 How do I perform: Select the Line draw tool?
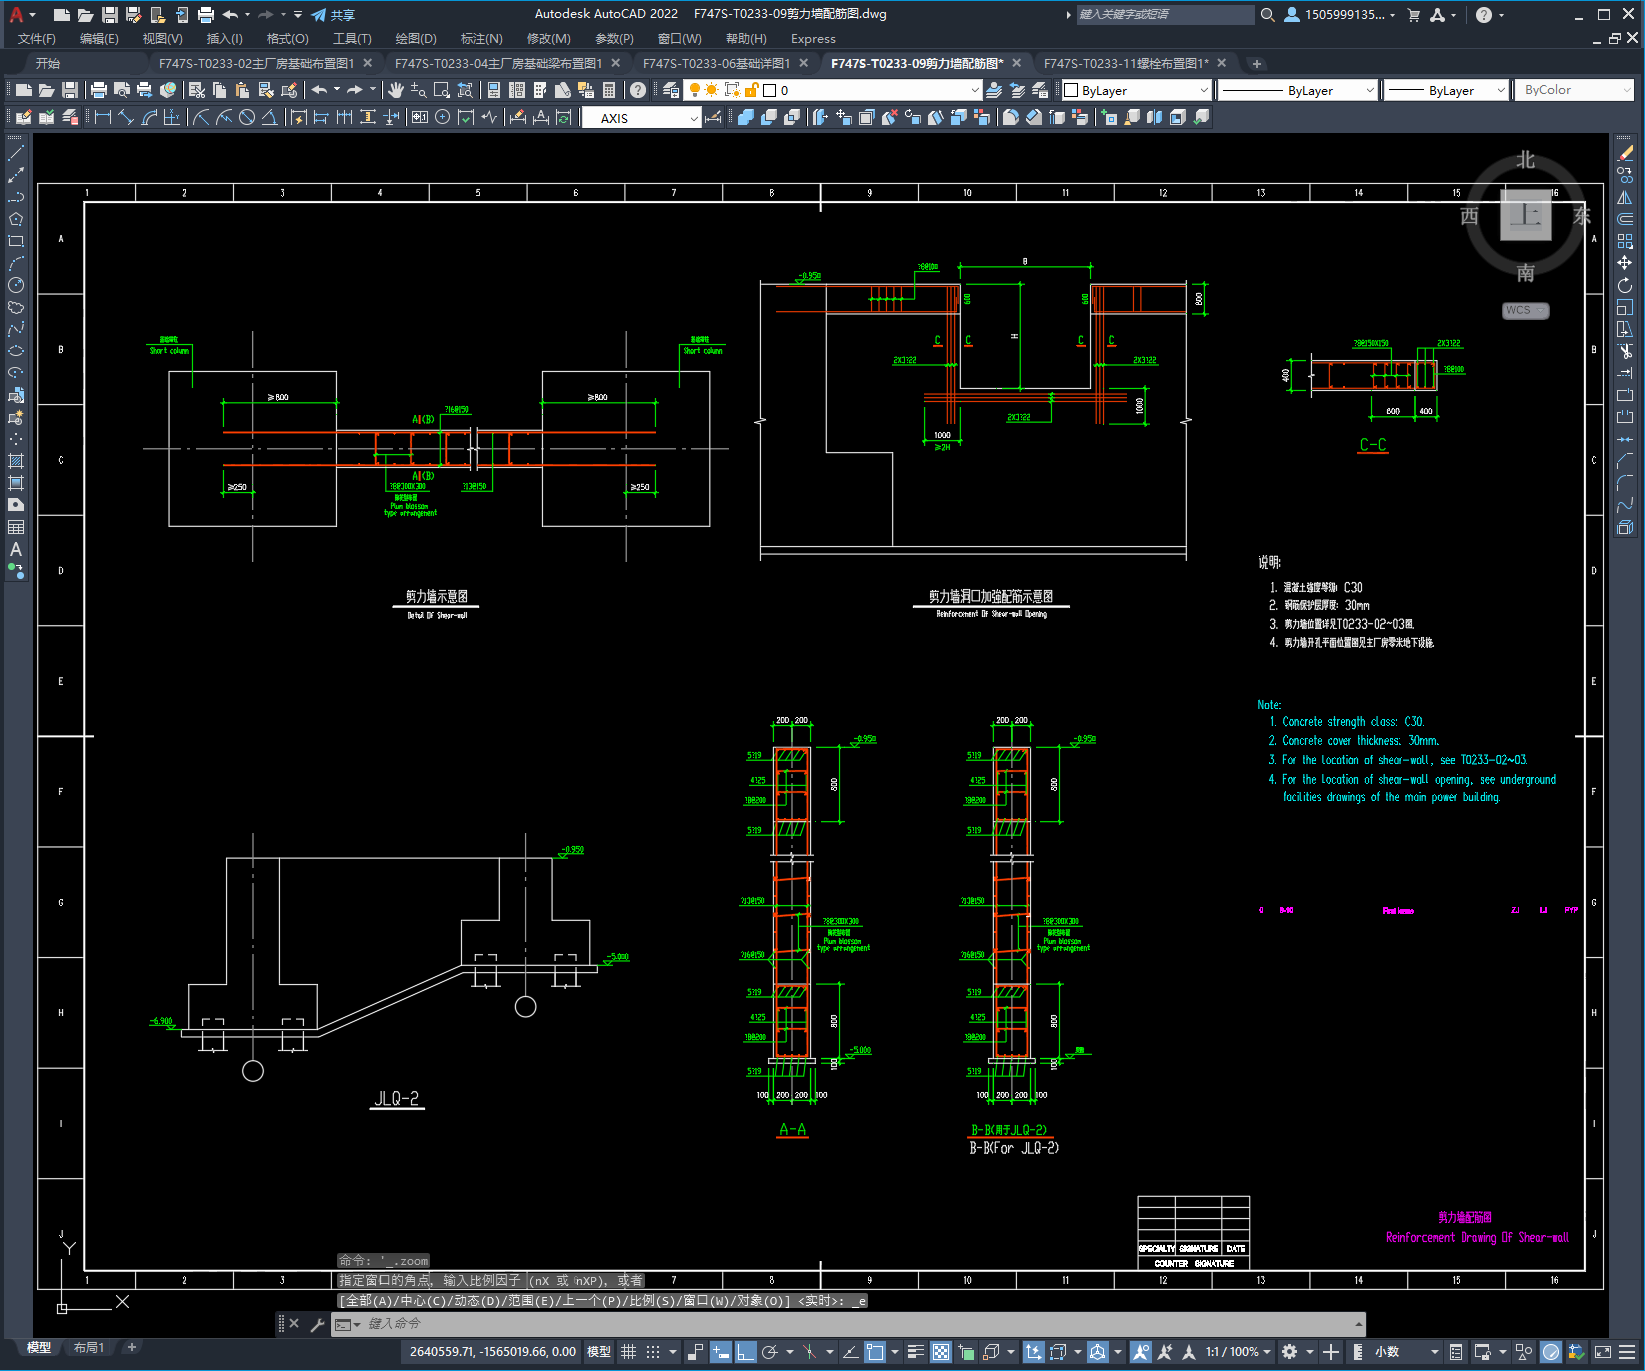16,153
